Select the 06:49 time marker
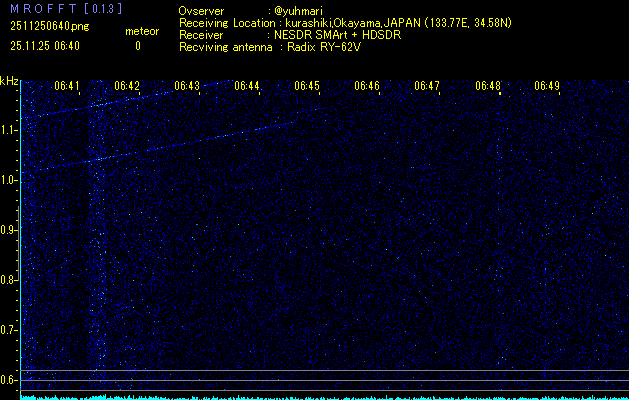This screenshot has width=629, height=400. pyautogui.click(x=547, y=87)
